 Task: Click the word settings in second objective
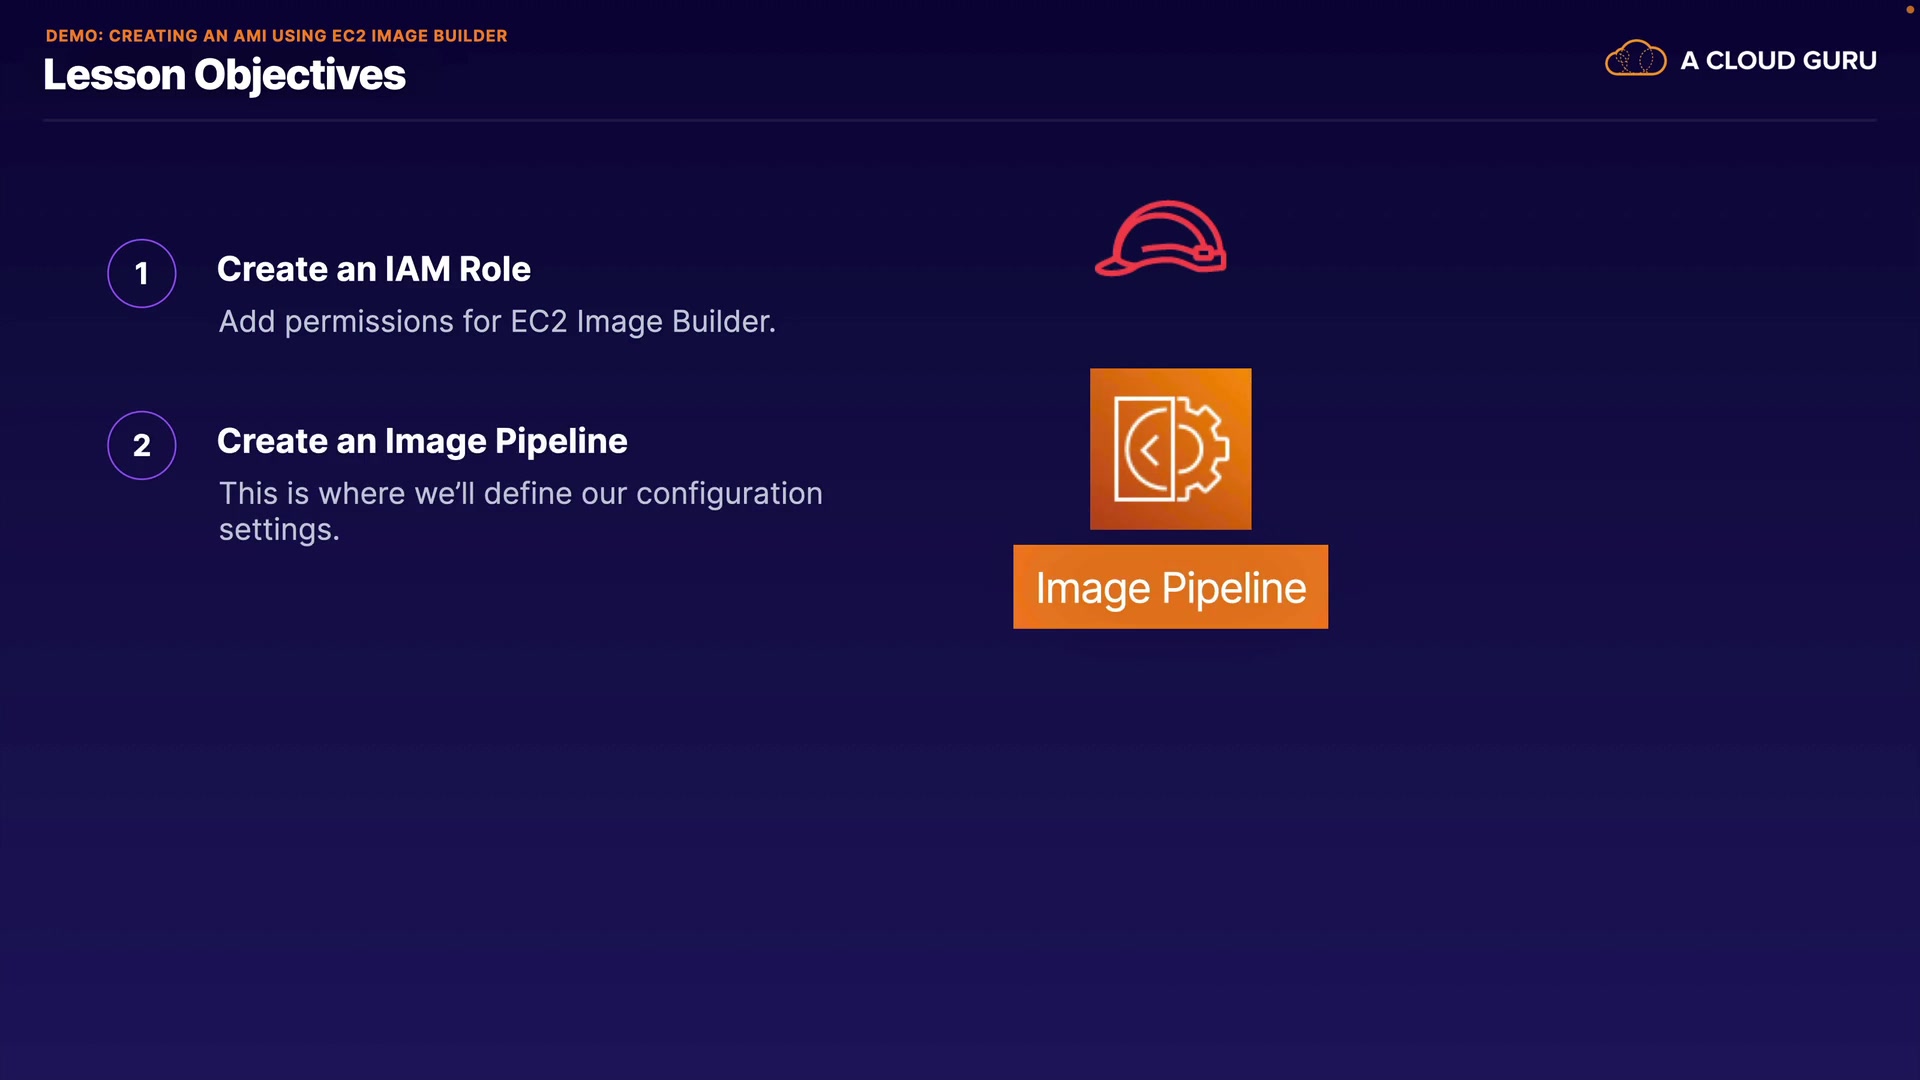coord(279,530)
